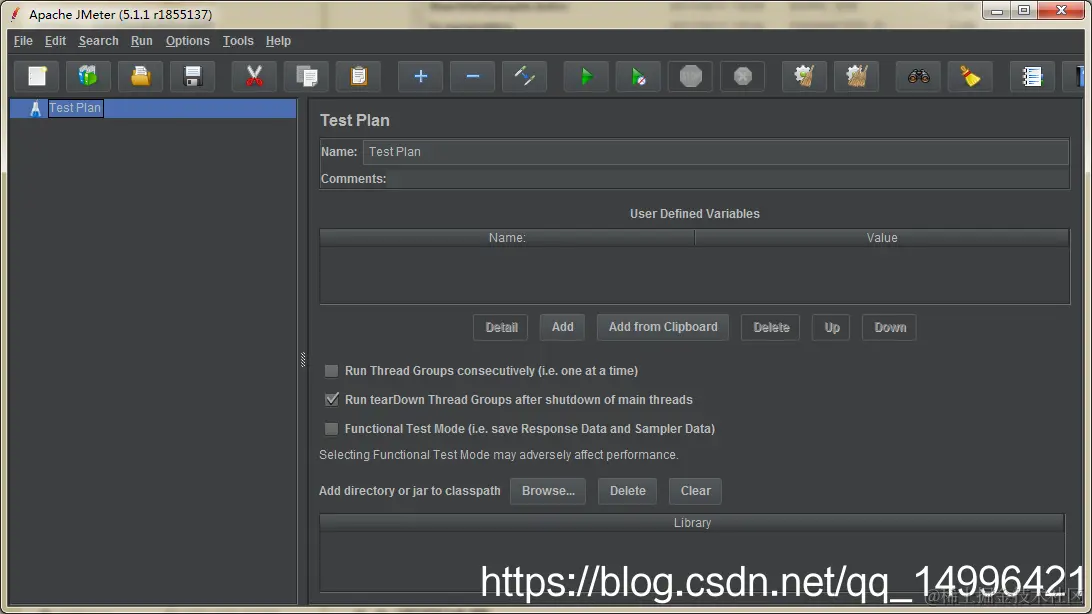1092x614 pixels.
Task: Click the Reset Search broom icon
Action: pyautogui.click(x=970, y=76)
